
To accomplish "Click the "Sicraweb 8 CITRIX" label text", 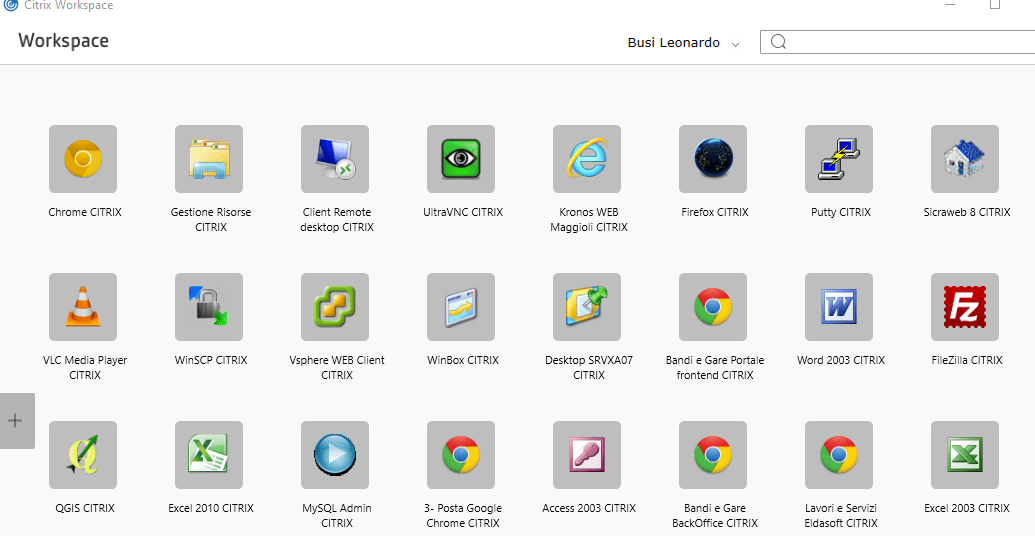I will point(966,213).
